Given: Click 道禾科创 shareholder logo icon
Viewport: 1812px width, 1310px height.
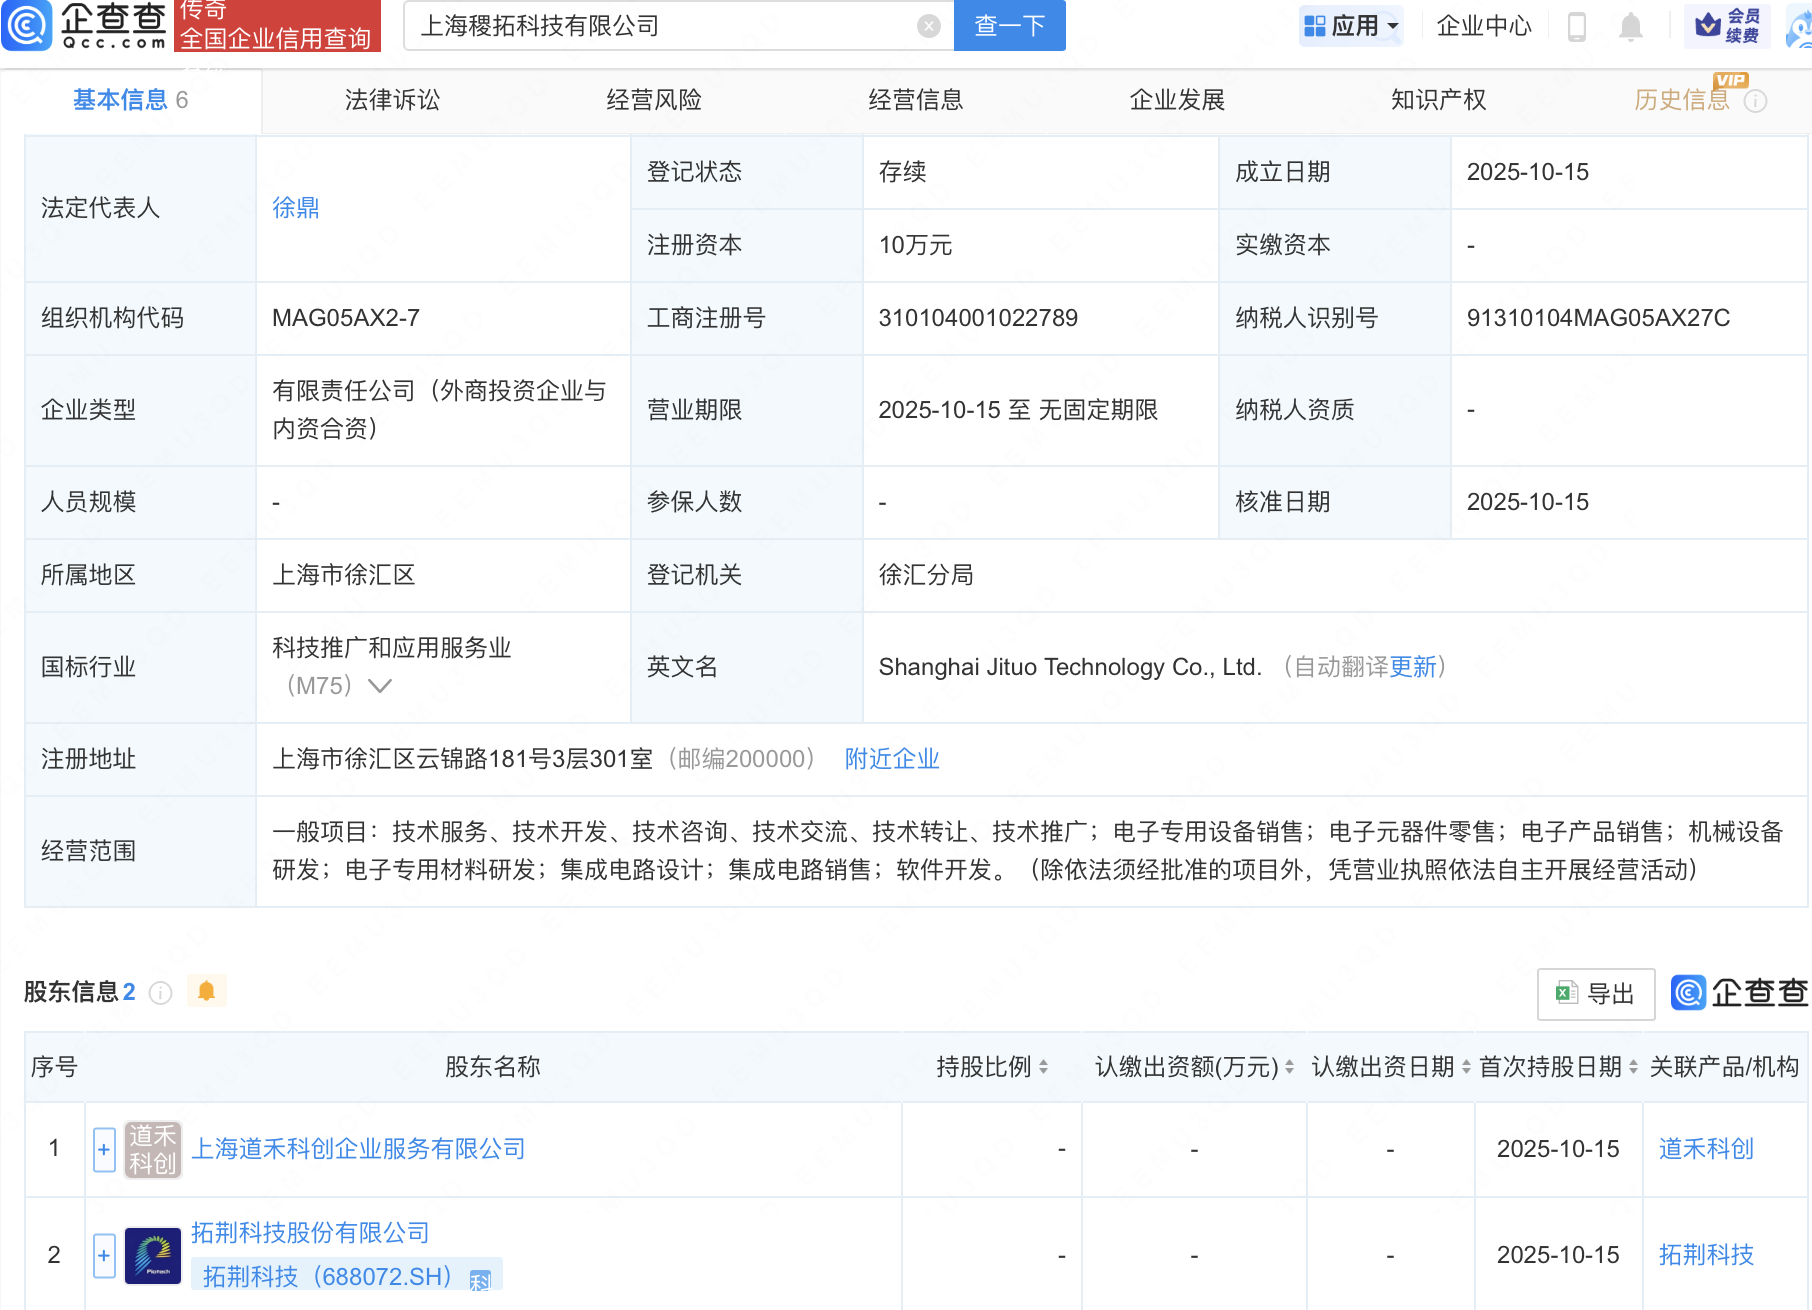Looking at the screenshot, I should point(153,1149).
